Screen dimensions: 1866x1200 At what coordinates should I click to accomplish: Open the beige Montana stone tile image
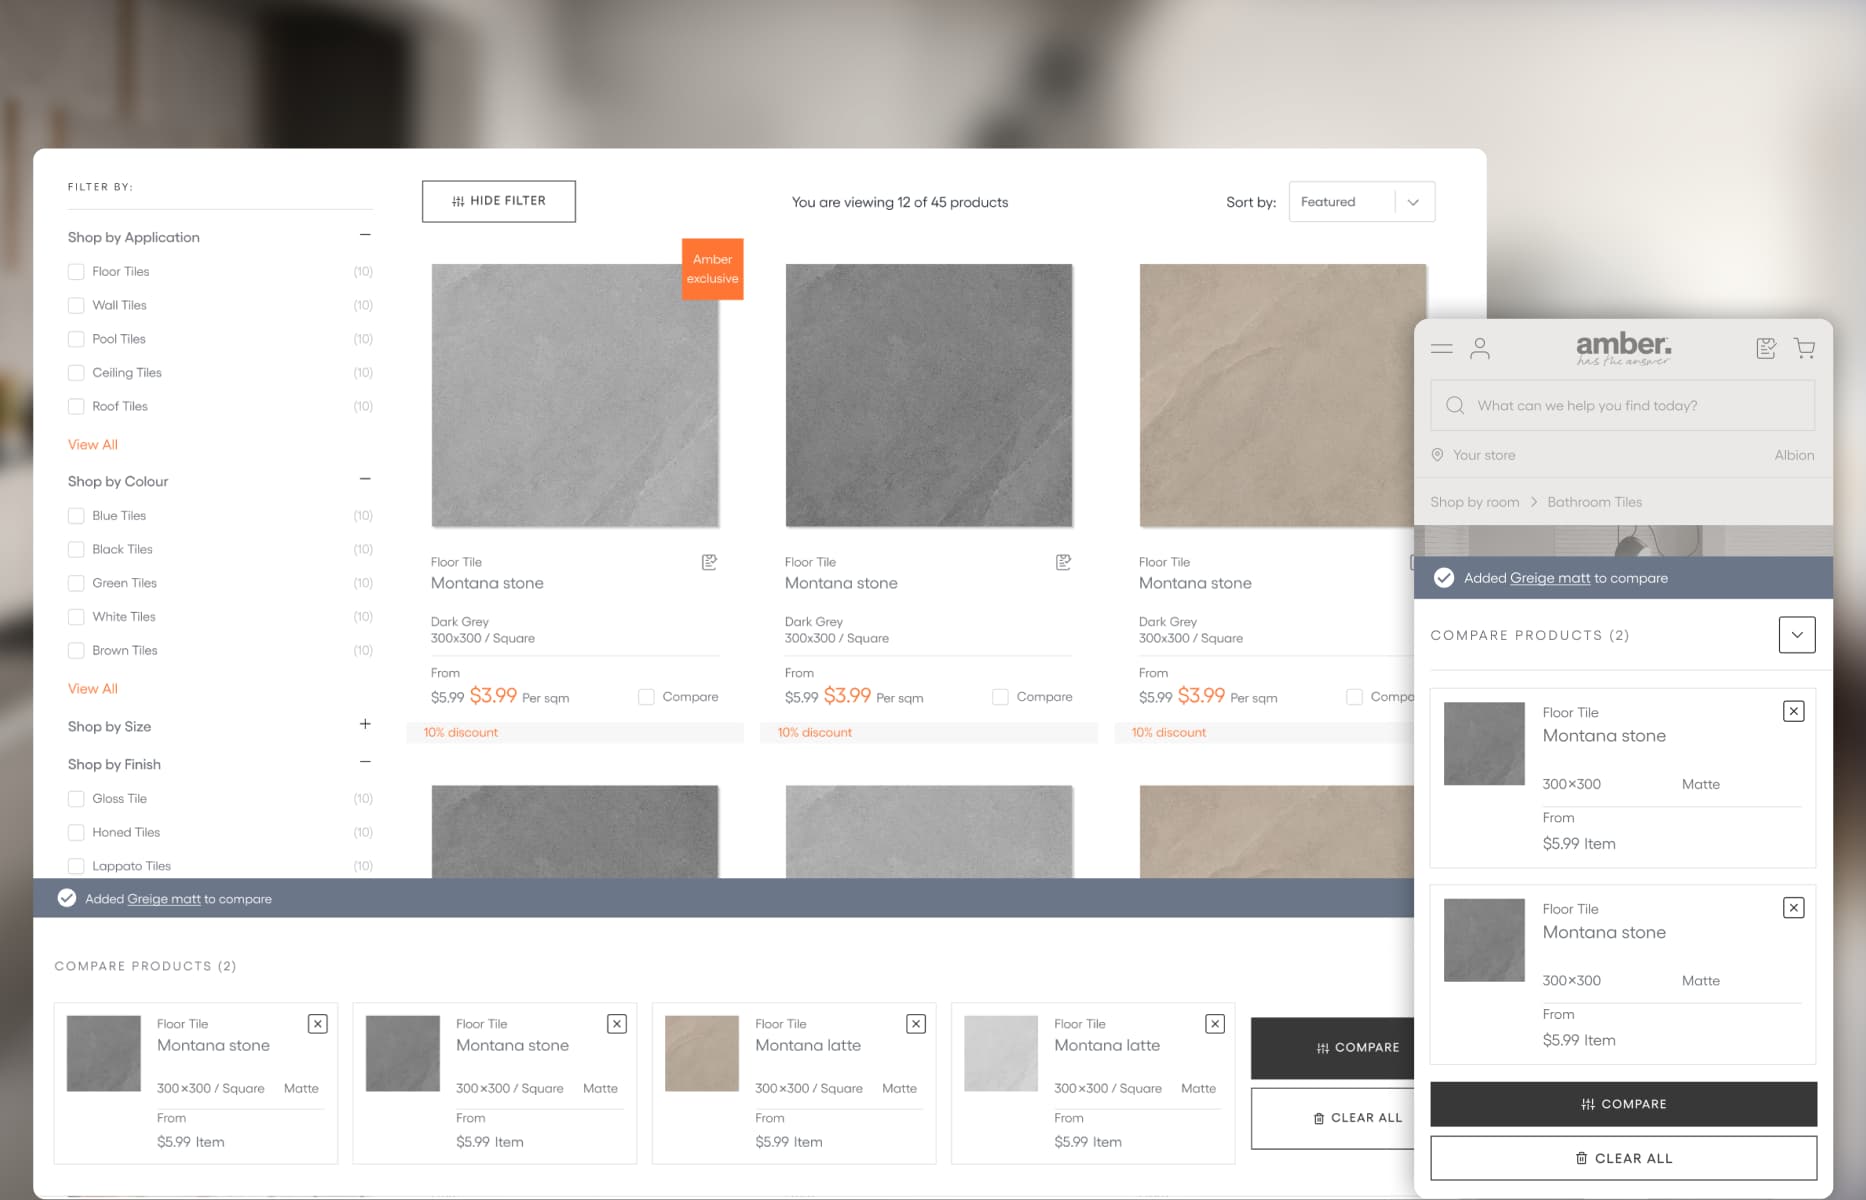(1281, 395)
